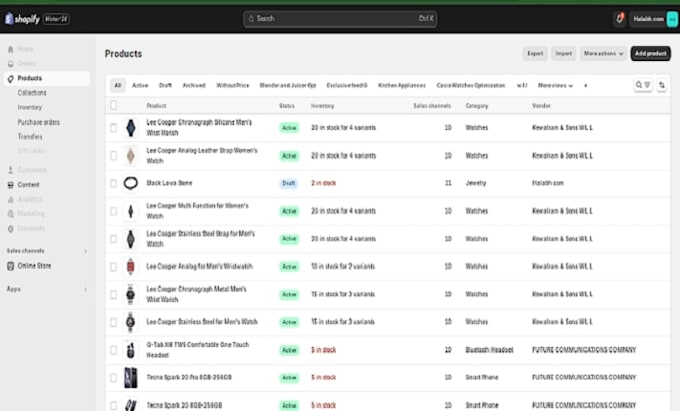Screen dimensions: 680x411
Task: Open the Kitchen Appliances view tab
Action: point(402,85)
